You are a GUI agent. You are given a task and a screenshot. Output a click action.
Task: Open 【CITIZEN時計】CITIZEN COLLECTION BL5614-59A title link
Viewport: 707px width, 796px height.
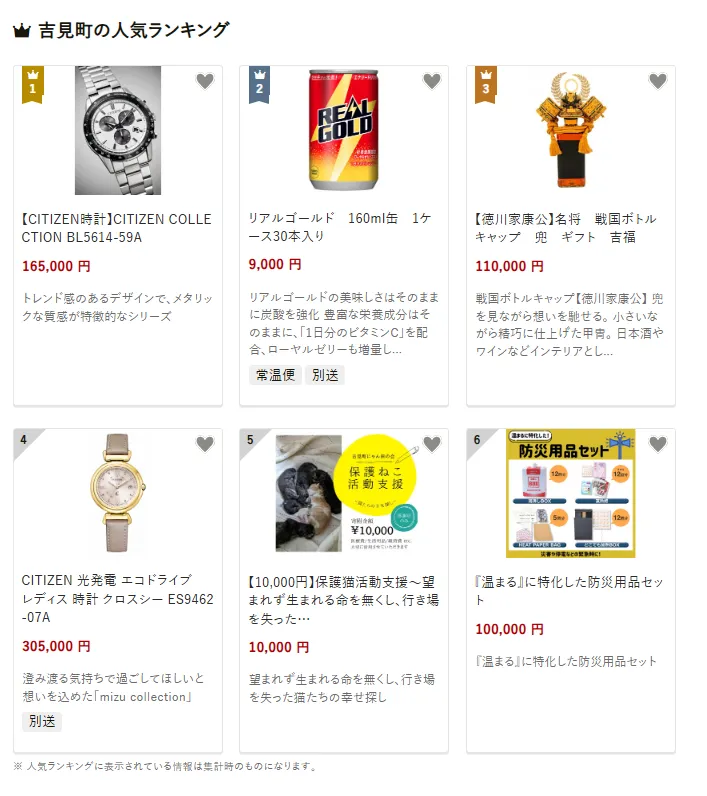tap(117, 228)
